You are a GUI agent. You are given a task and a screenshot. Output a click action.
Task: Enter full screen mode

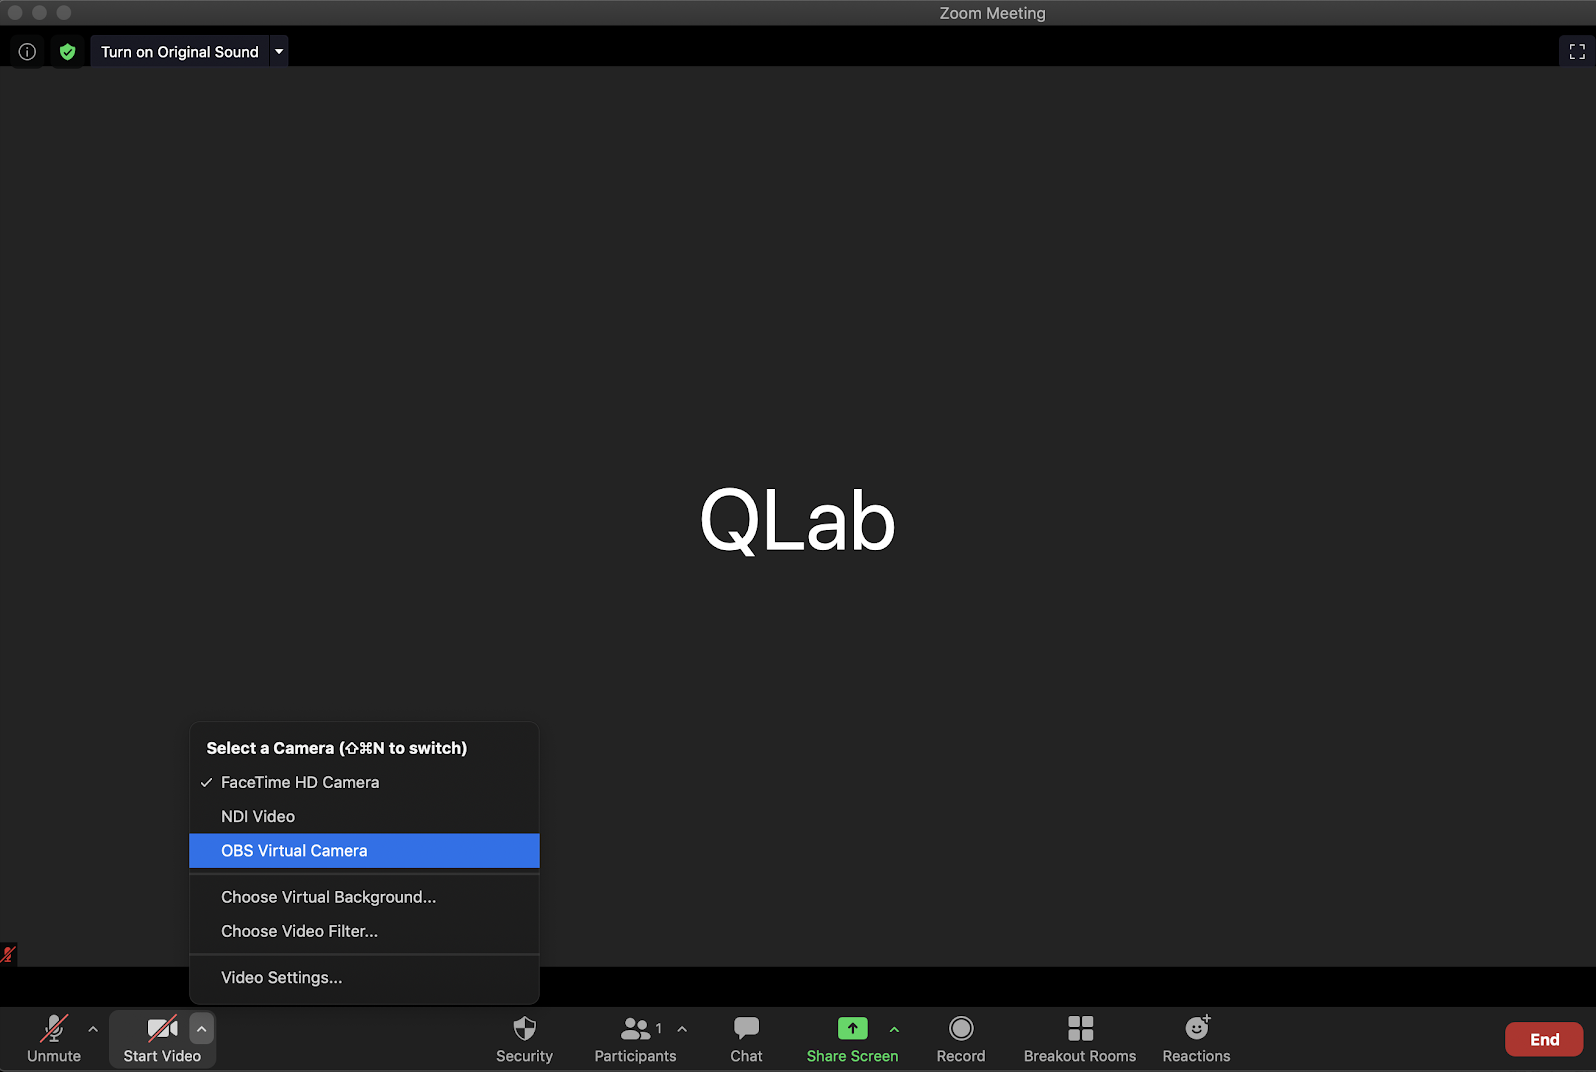(1576, 52)
